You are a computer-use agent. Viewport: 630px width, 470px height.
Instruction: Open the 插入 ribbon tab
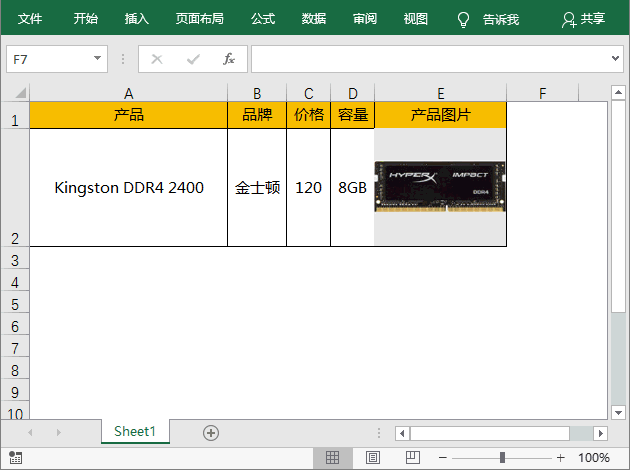tap(137, 18)
